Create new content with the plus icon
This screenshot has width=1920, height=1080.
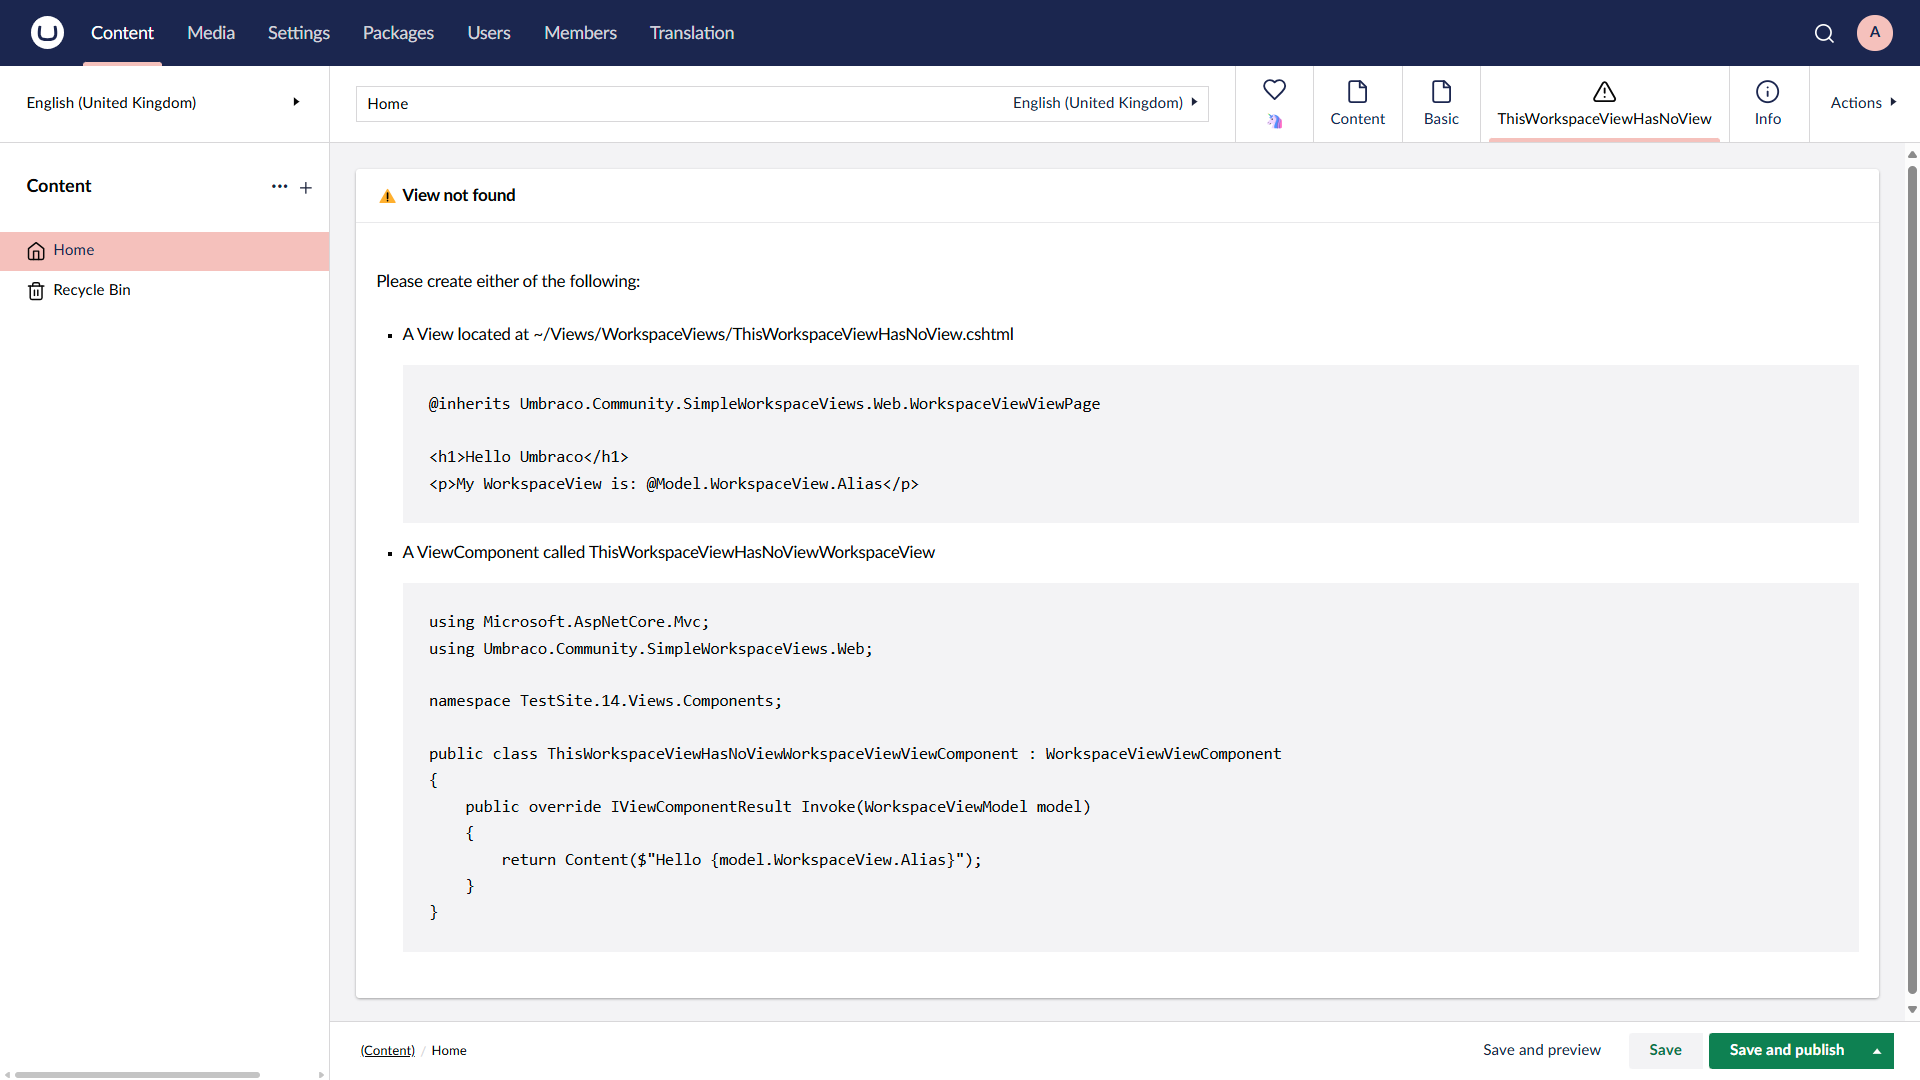pyautogui.click(x=306, y=187)
